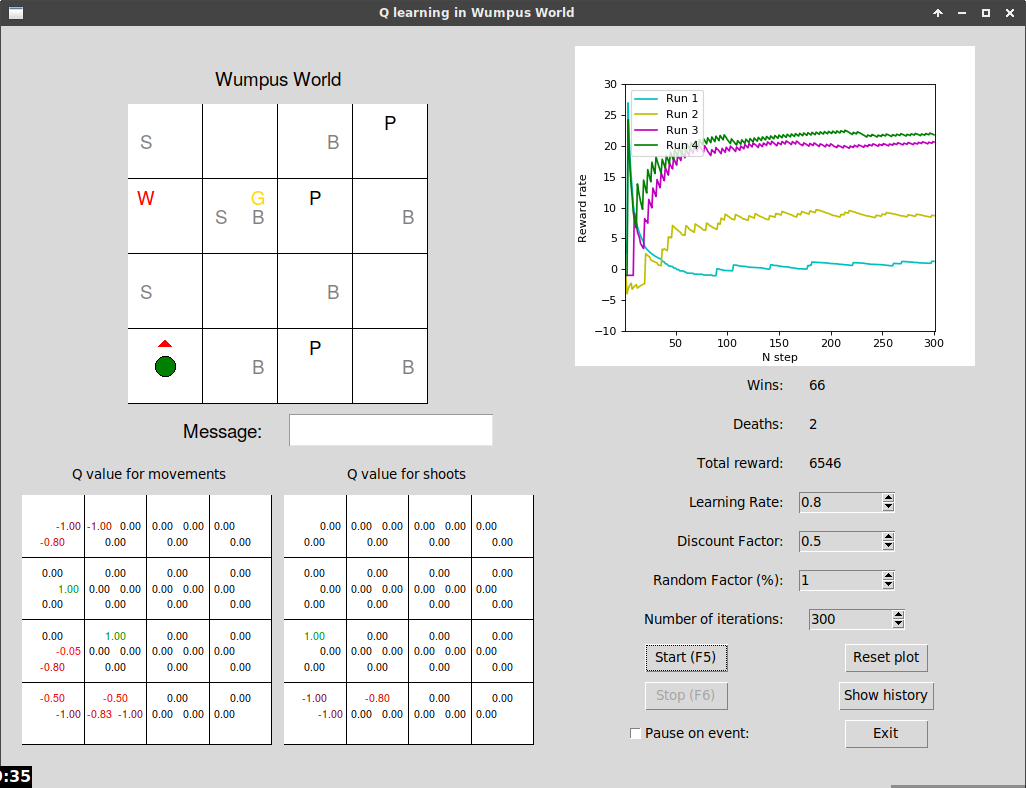The width and height of the screenshot is (1026, 788).
Task: Click the S stench in the gold cell
Action: [221, 217]
